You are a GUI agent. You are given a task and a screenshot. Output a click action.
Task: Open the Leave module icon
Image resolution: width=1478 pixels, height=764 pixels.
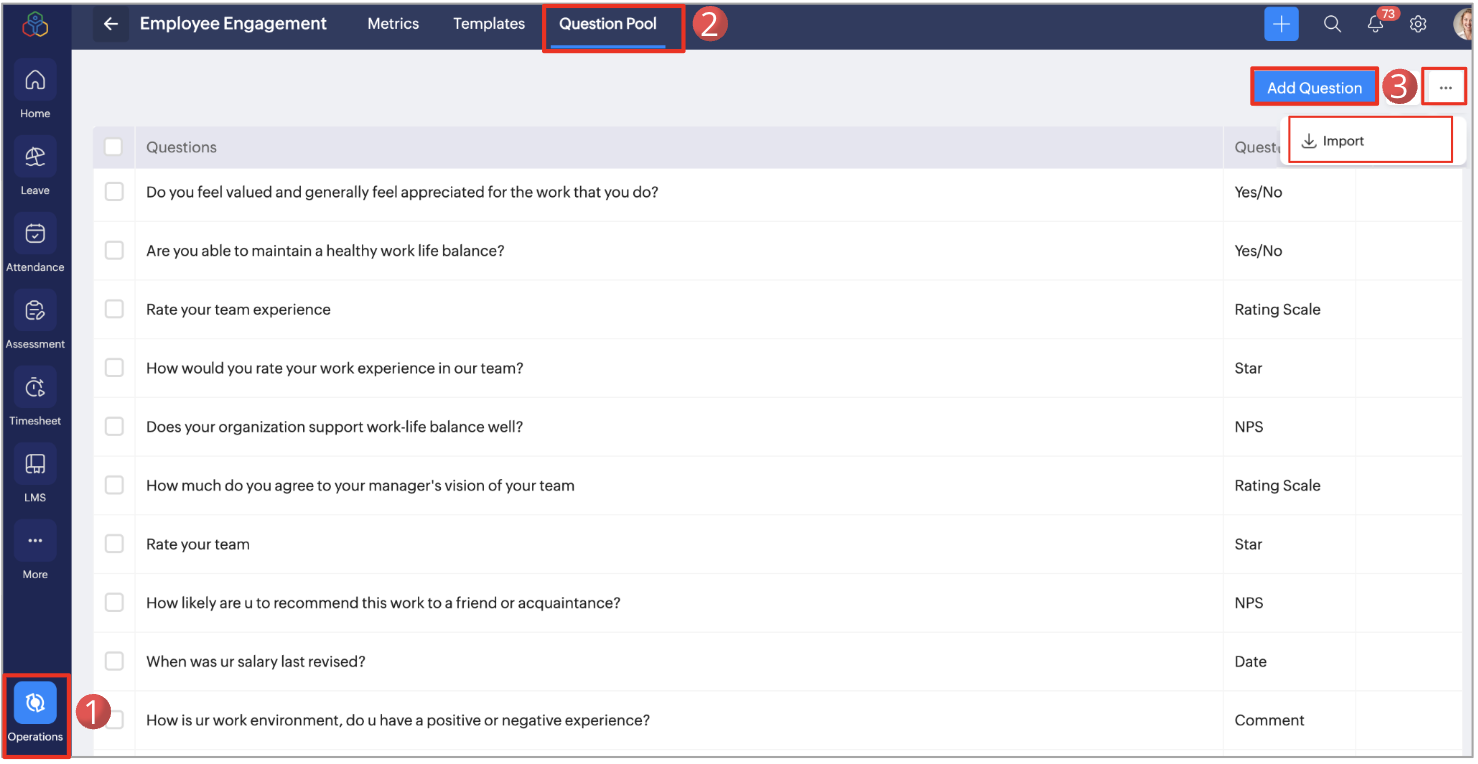(35, 158)
